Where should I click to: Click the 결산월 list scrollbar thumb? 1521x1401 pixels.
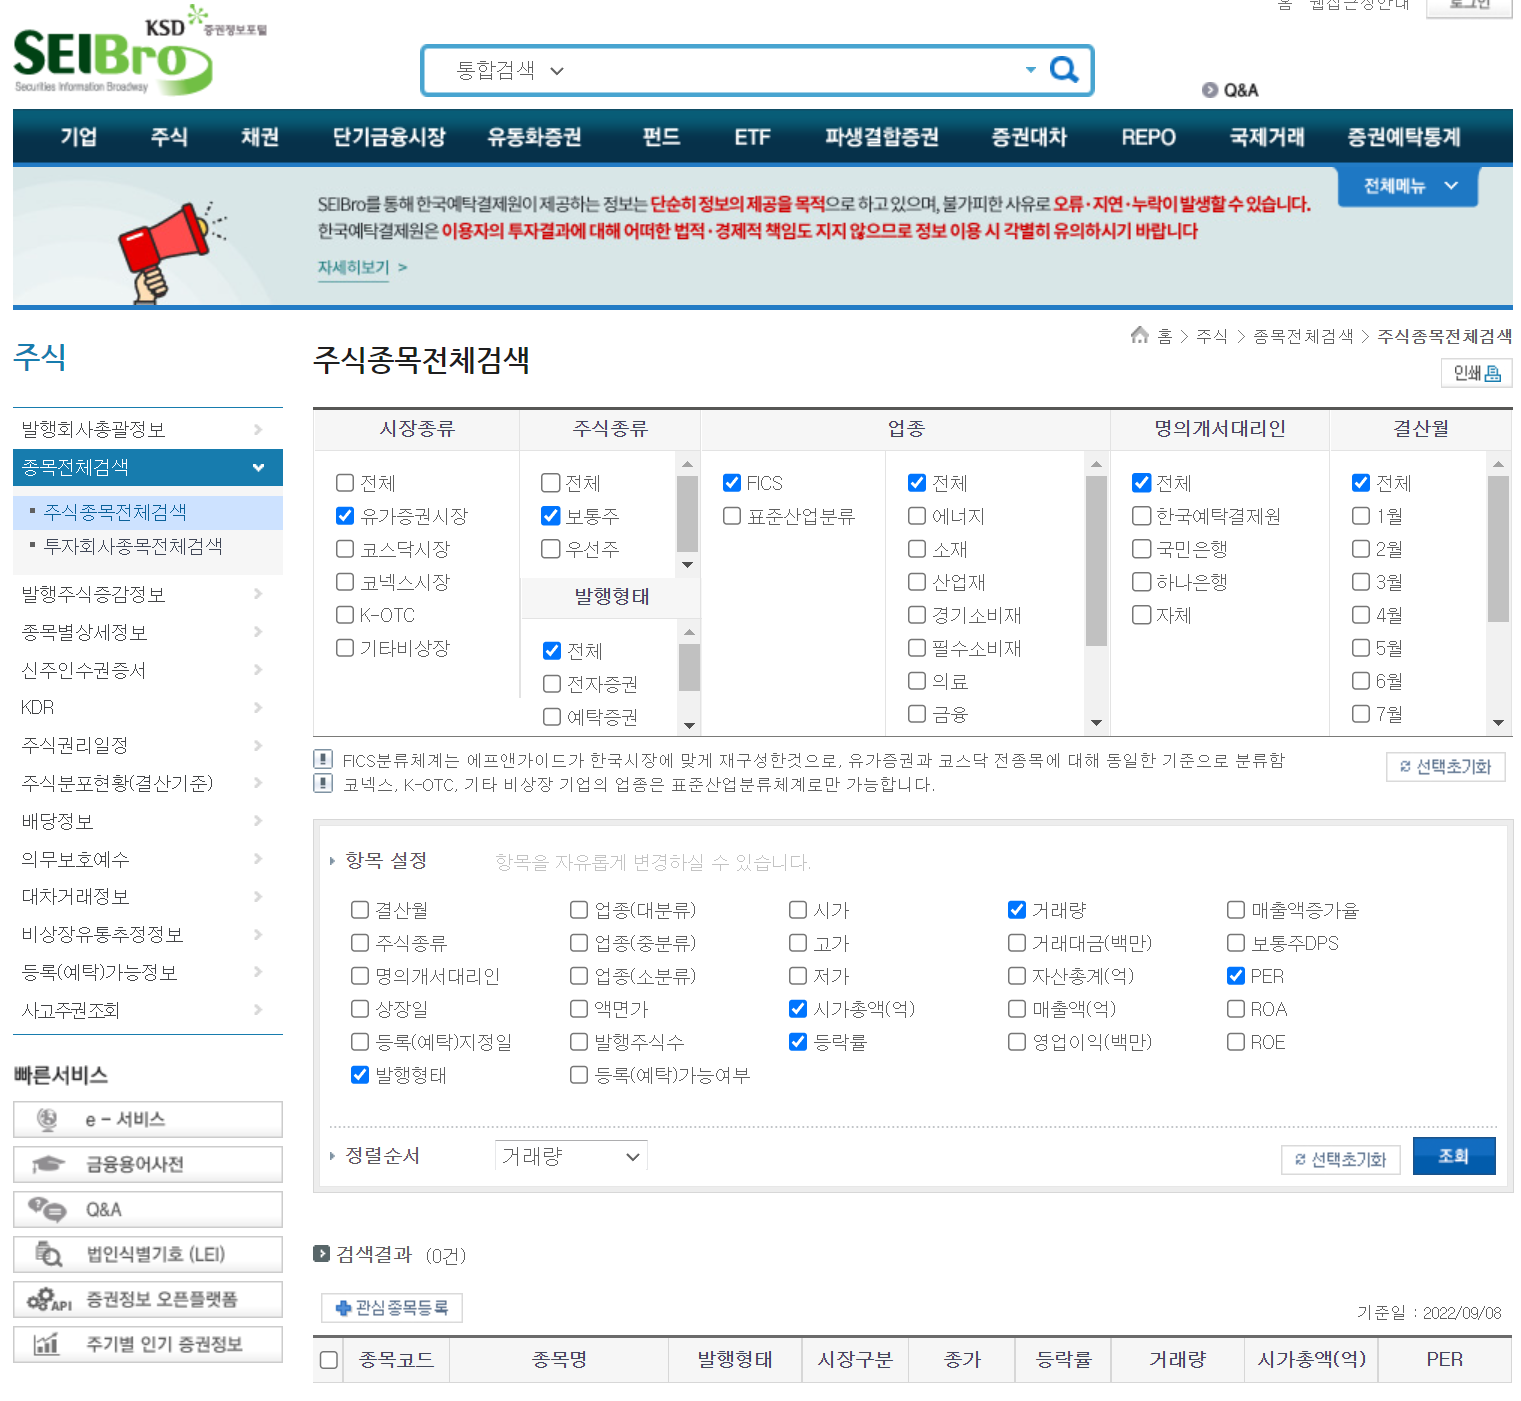(x=1498, y=548)
